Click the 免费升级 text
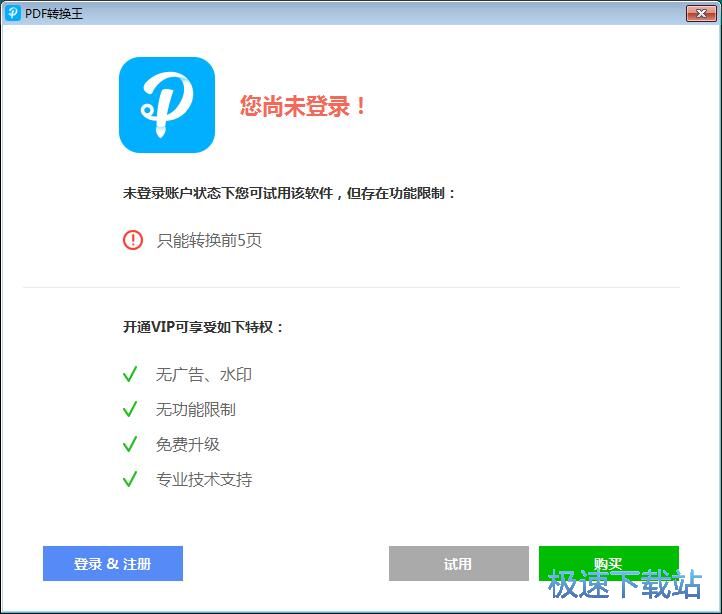The width and height of the screenshot is (722, 614). click(x=188, y=444)
